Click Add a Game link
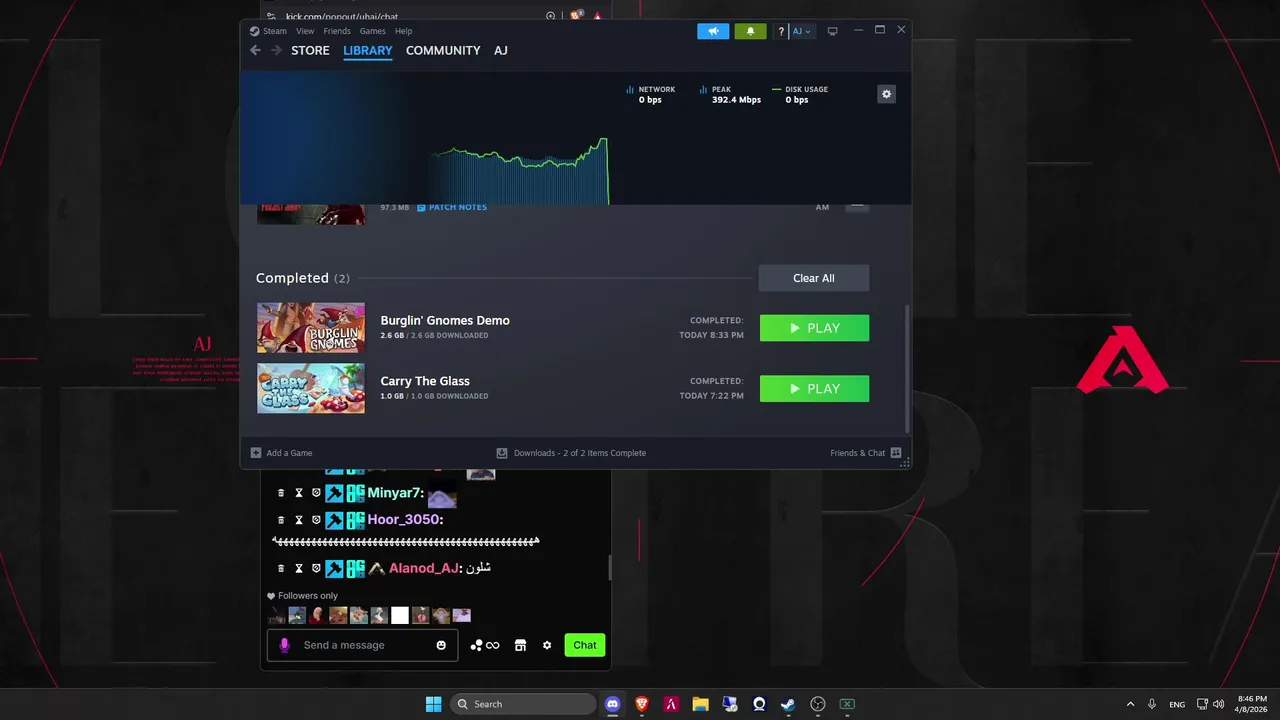The height and width of the screenshot is (720, 1280). point(289,453)
